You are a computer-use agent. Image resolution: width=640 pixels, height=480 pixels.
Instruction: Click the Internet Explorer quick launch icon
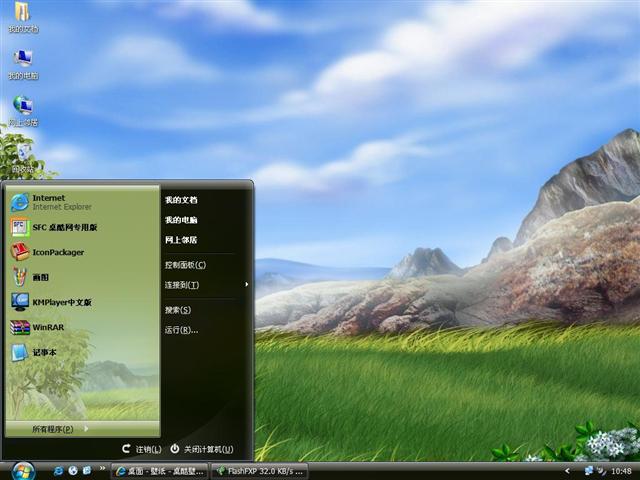click(x=58, y=471)
